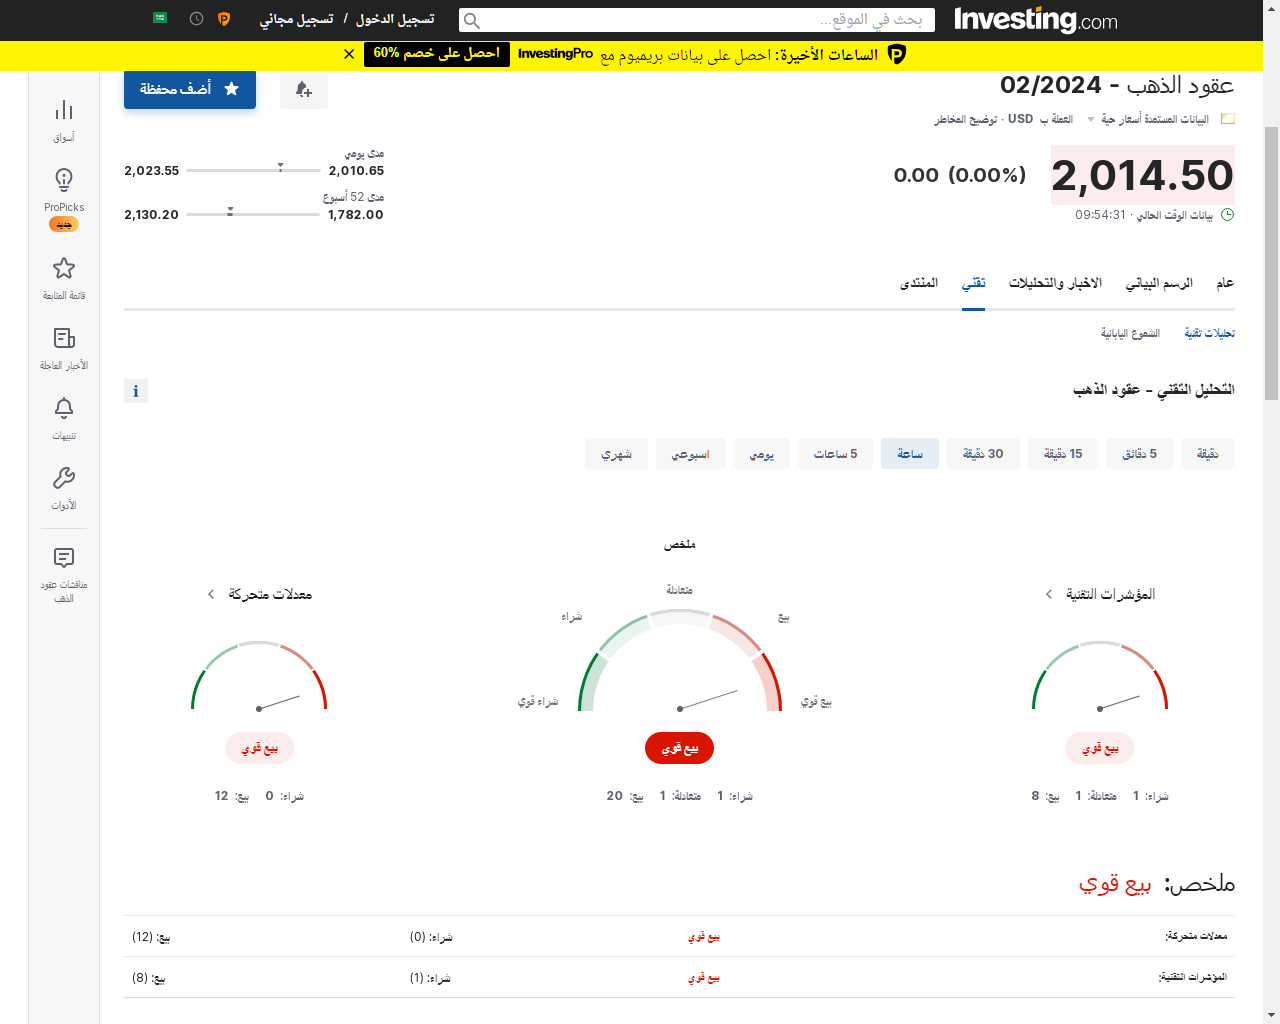Open the derived real-time data dropdown
This screenshot has height=1024, width=1280.
coord(1091,120)
